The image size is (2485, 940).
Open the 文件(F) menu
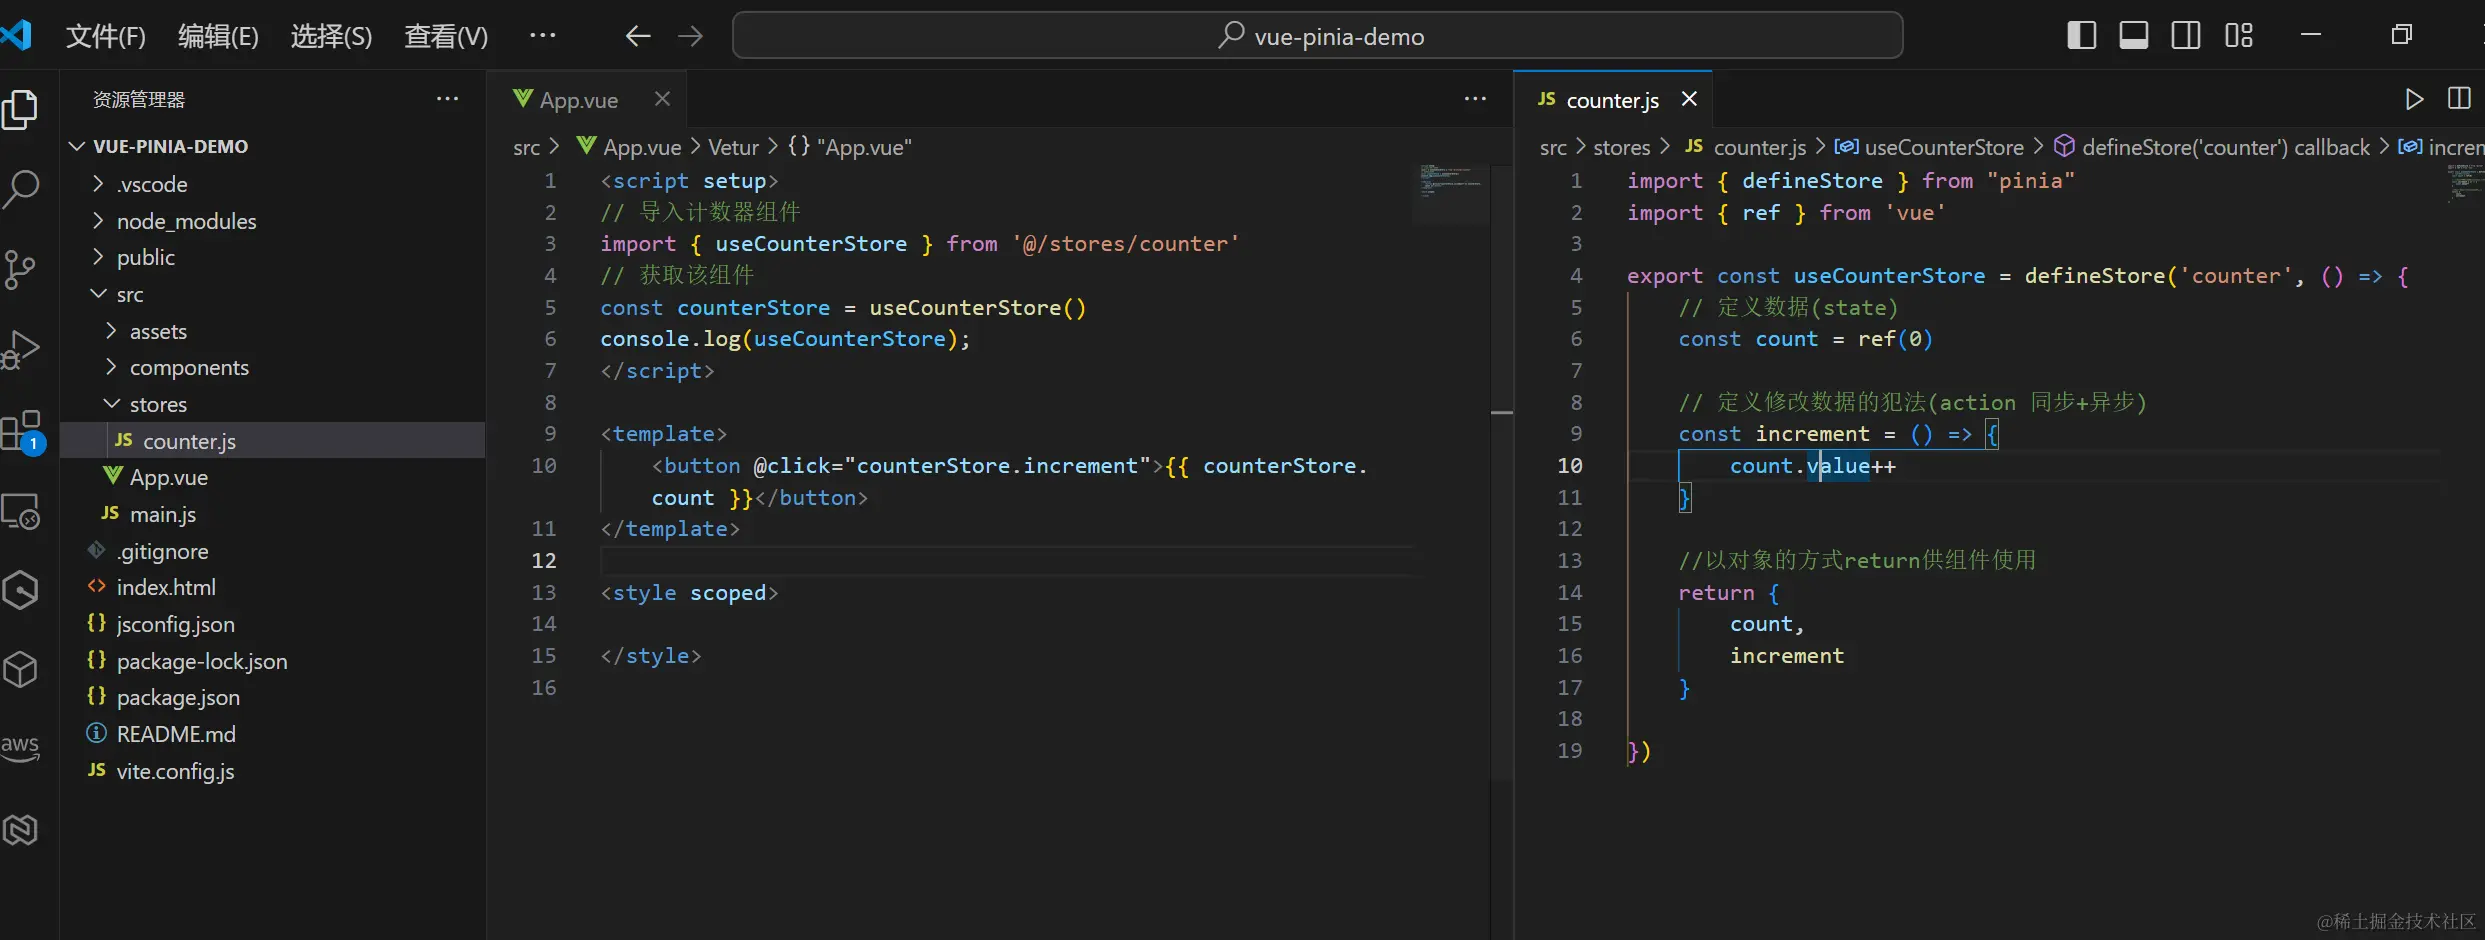tap(106, 36)
